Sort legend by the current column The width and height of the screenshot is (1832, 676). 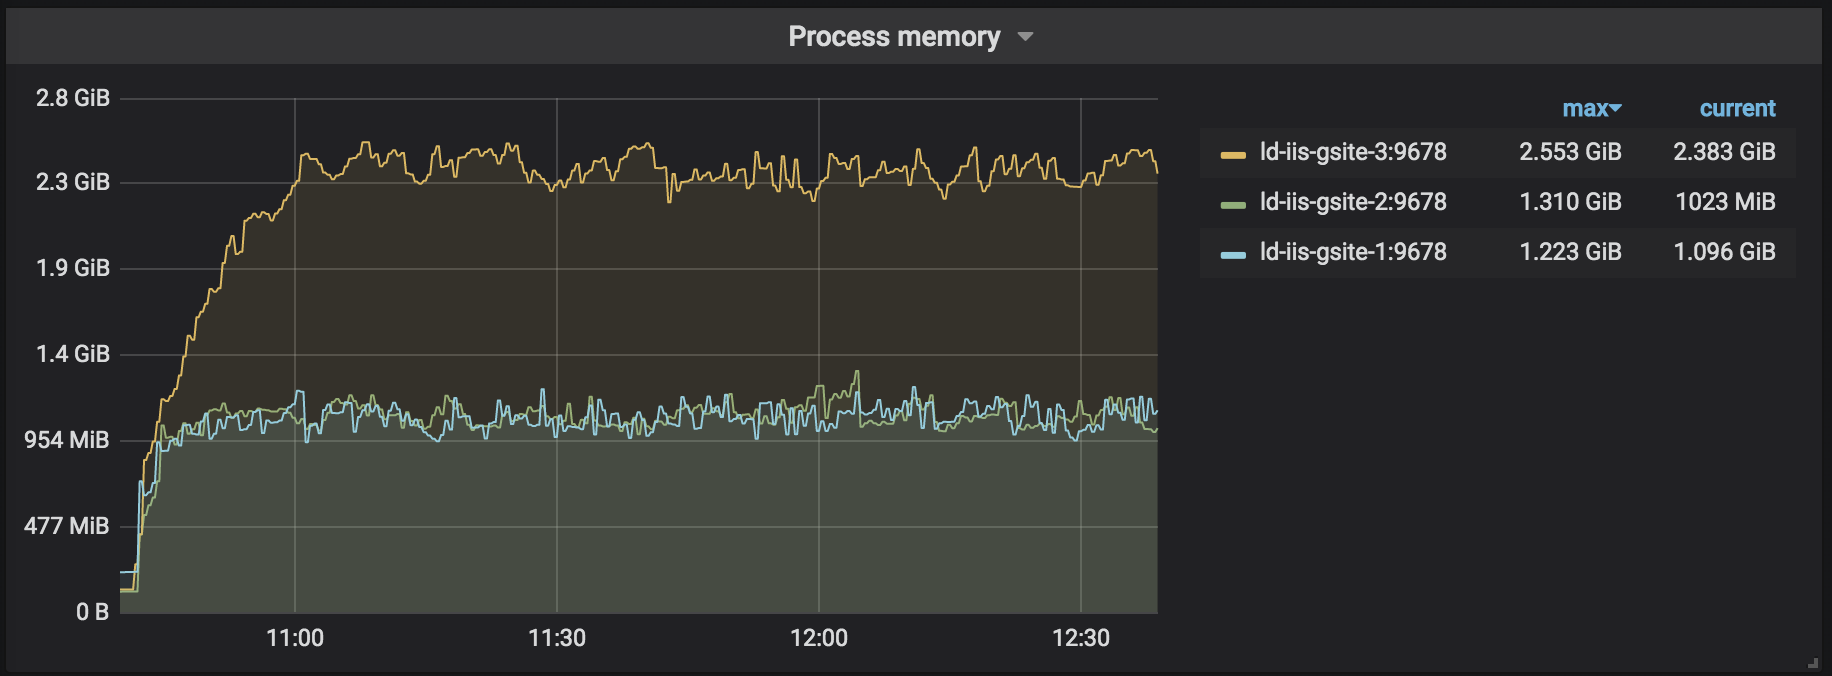pyautogui.click(x=1737, y=108)
